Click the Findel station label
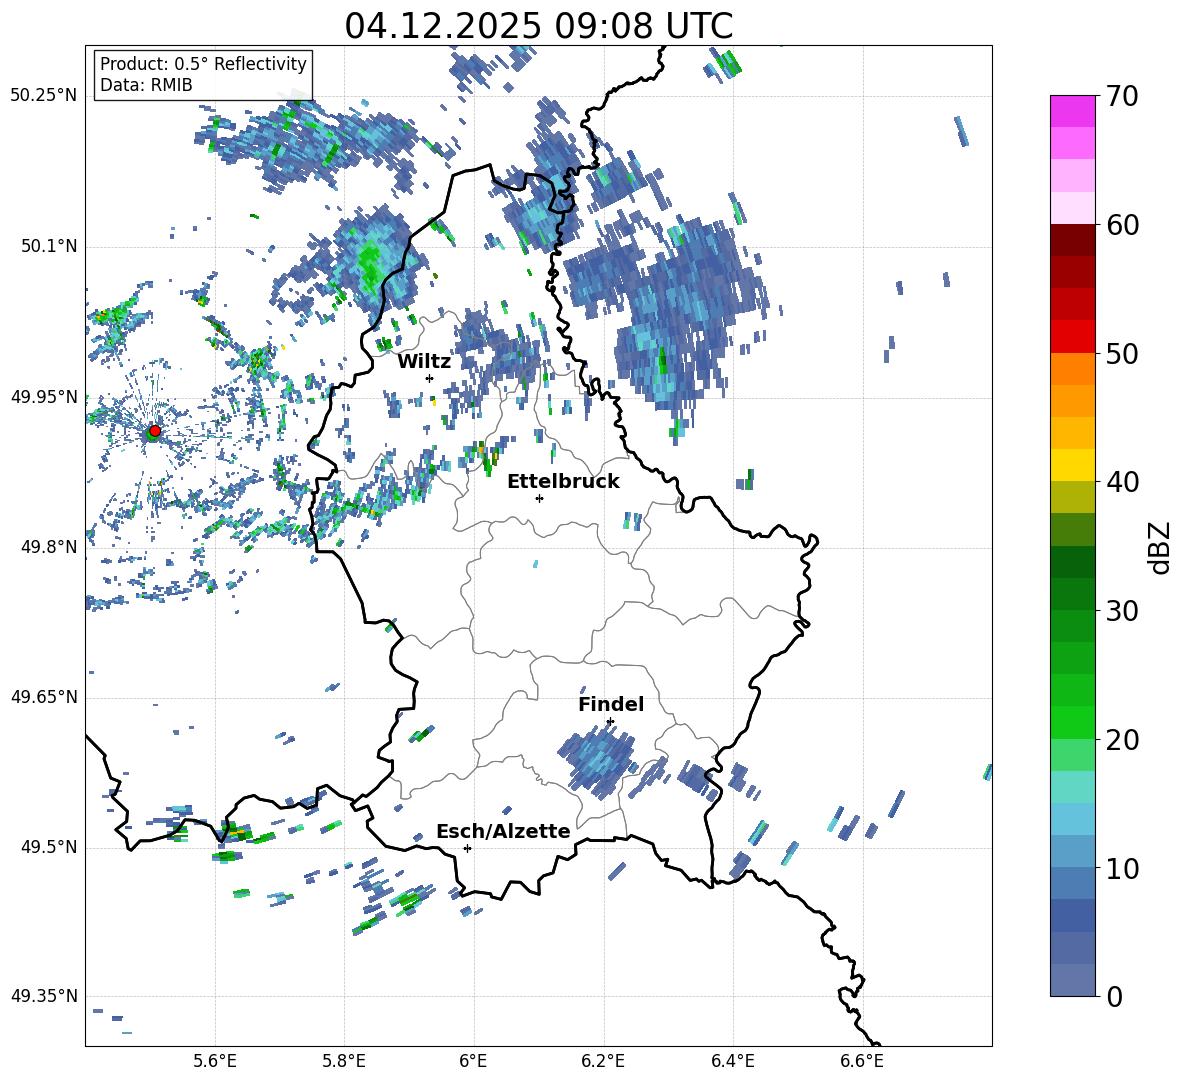 (611, 704)
